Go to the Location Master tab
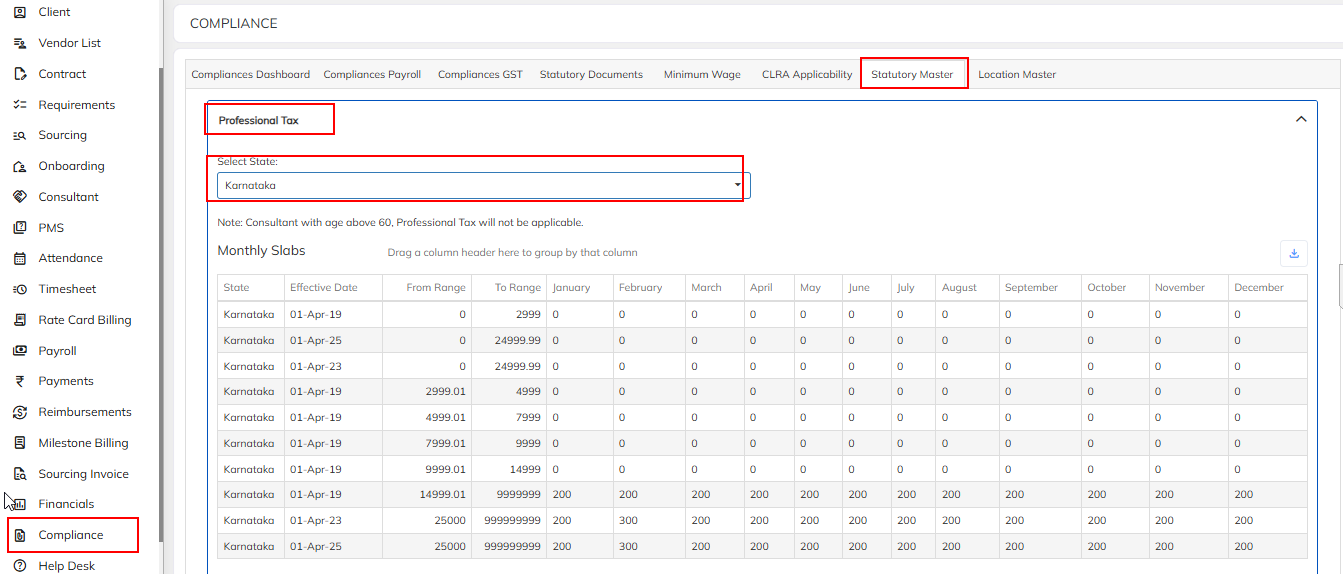Screen dimensions: 1343x574 (x=1016, y=74)
